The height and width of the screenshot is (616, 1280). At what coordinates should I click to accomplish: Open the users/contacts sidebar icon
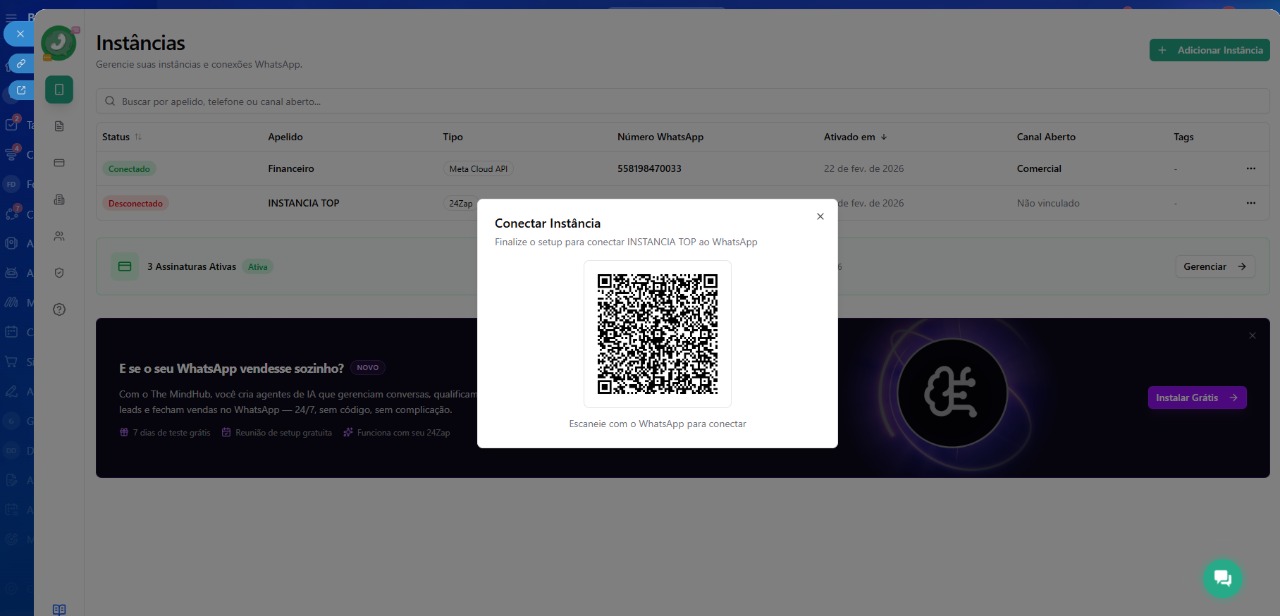pos(59,236)
